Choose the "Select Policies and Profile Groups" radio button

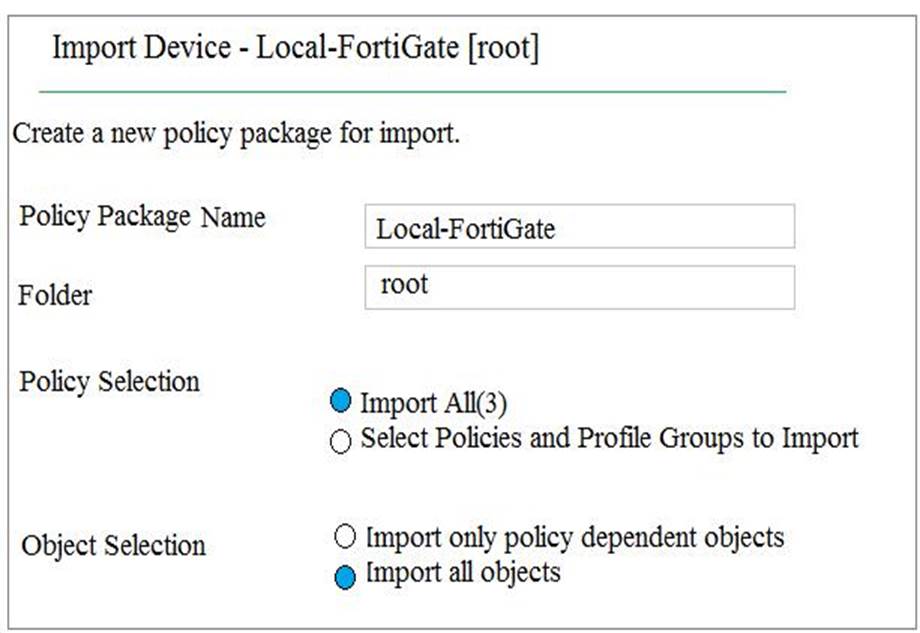[341, 442]
